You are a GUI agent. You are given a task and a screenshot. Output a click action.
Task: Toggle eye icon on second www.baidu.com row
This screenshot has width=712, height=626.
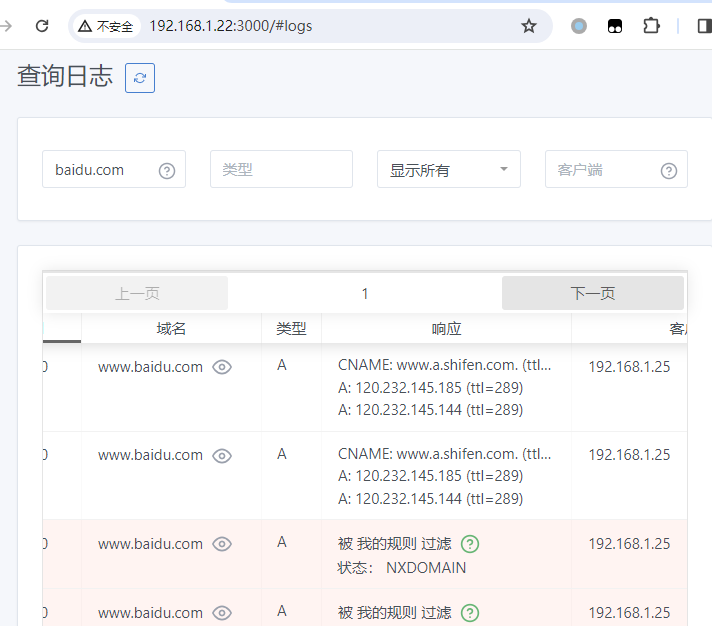(x=222, y=455)
